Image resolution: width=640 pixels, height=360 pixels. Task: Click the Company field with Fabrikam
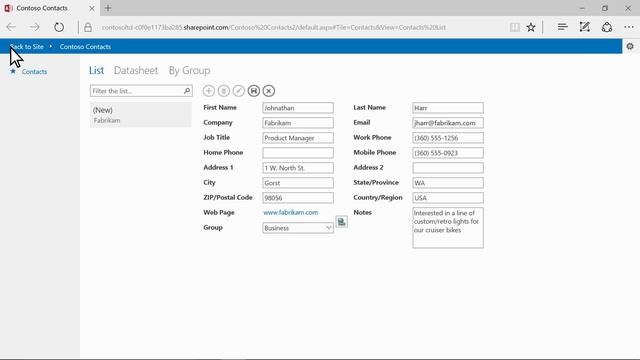point(298,123)
